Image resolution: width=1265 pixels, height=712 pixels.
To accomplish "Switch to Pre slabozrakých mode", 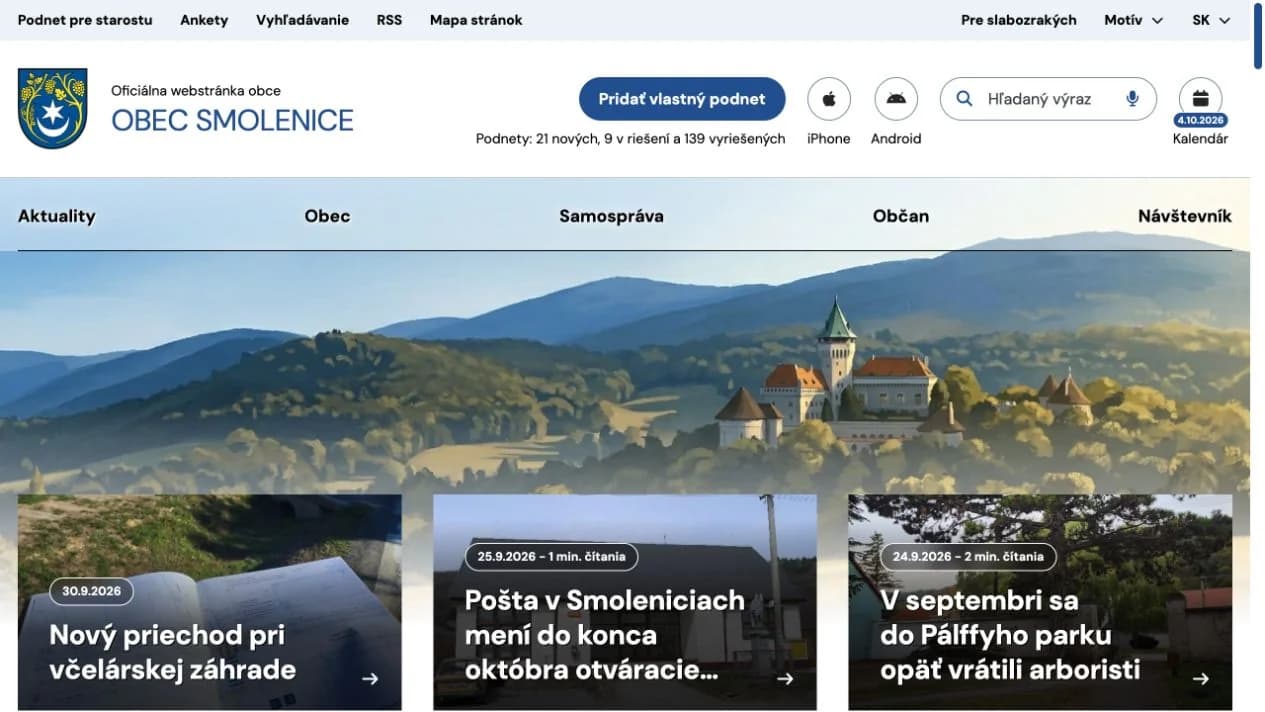I will 1019,20.
